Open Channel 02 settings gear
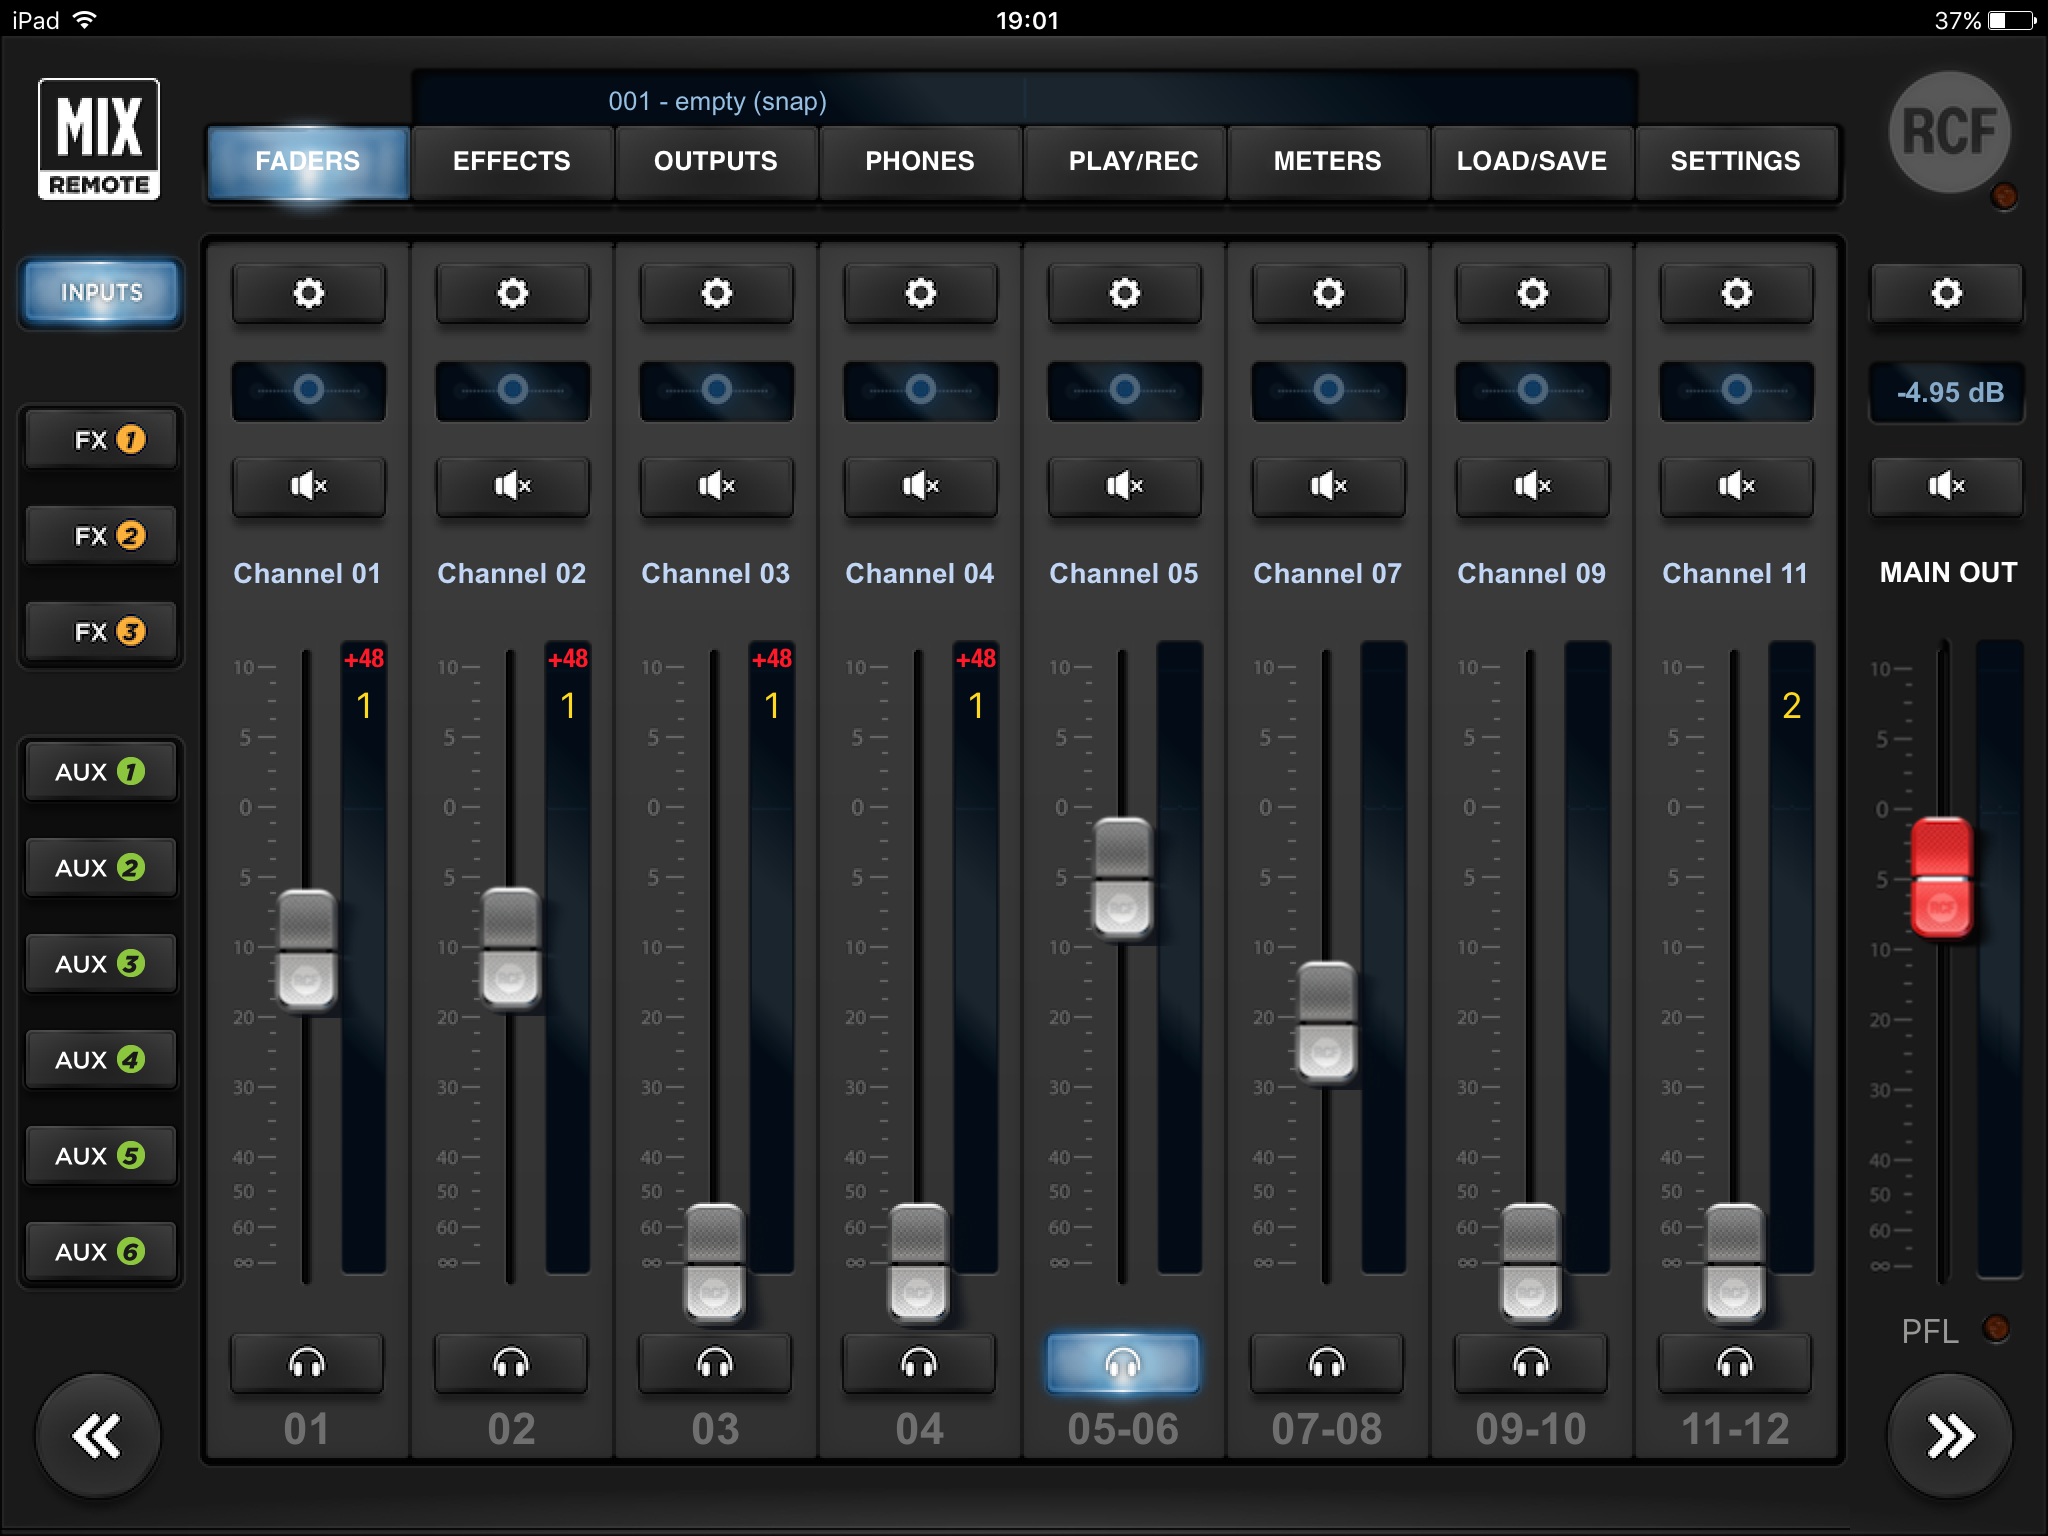 coord(512,293)
